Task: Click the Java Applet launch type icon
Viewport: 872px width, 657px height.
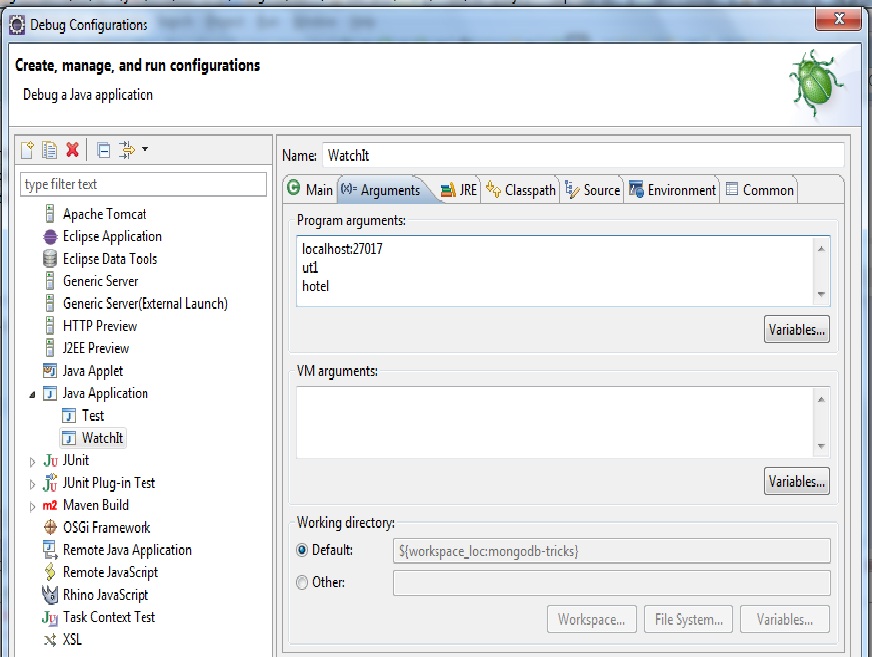Action: coord(51,371)
